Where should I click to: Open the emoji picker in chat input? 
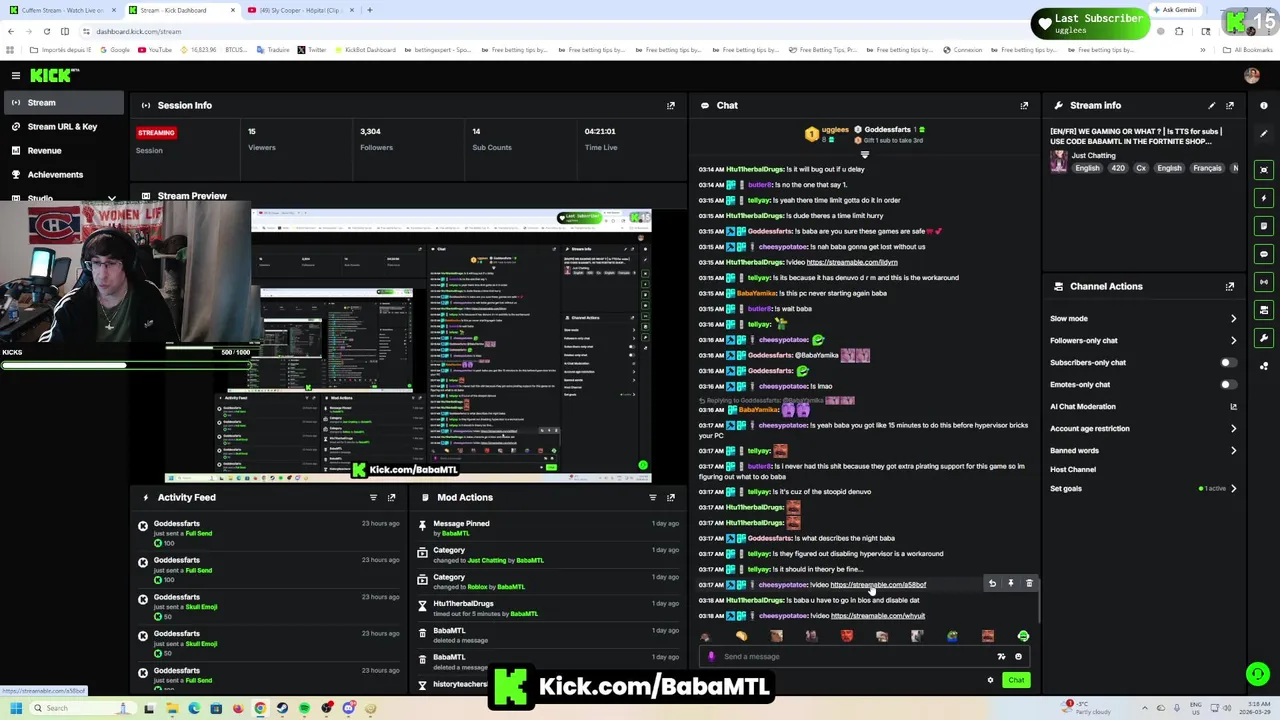click(1018, 657)
